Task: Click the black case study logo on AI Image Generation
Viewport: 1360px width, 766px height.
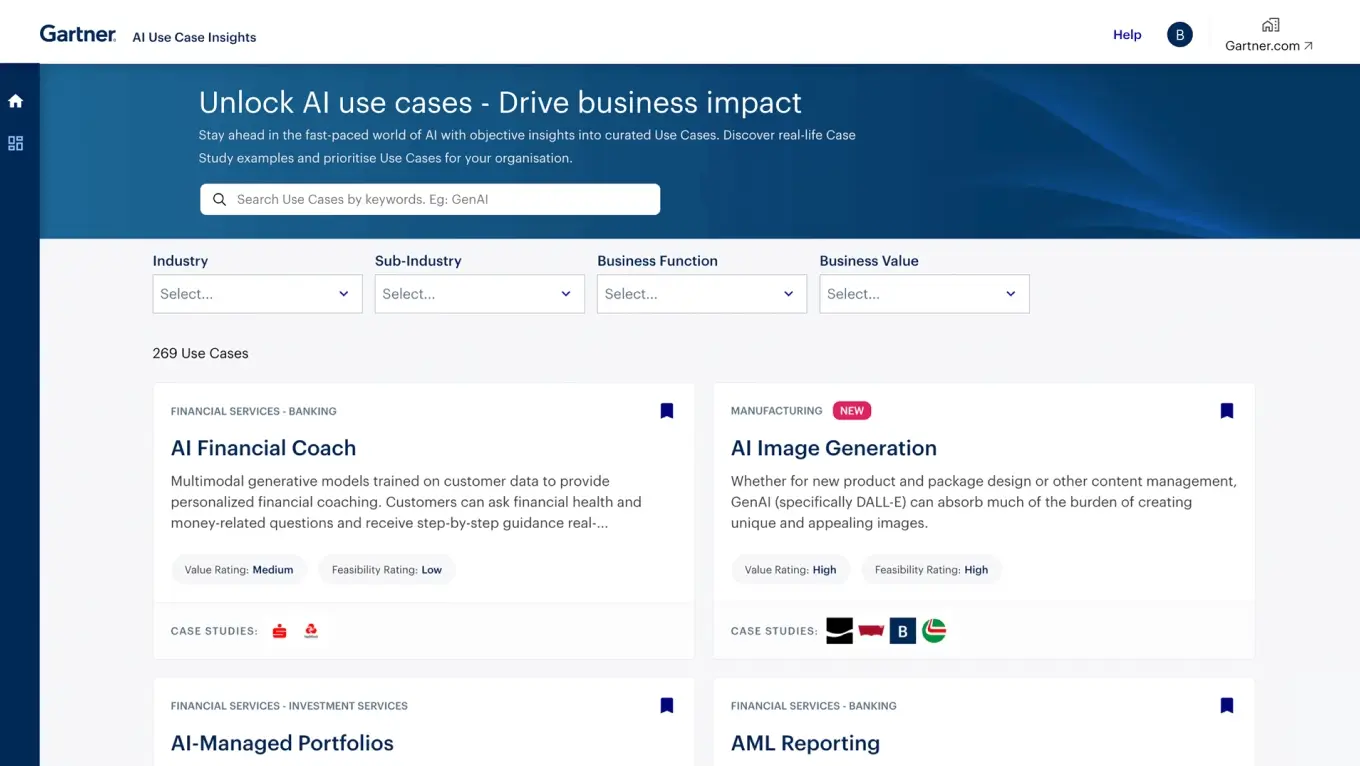Action: pyautogui.click(x=839, y=630)
